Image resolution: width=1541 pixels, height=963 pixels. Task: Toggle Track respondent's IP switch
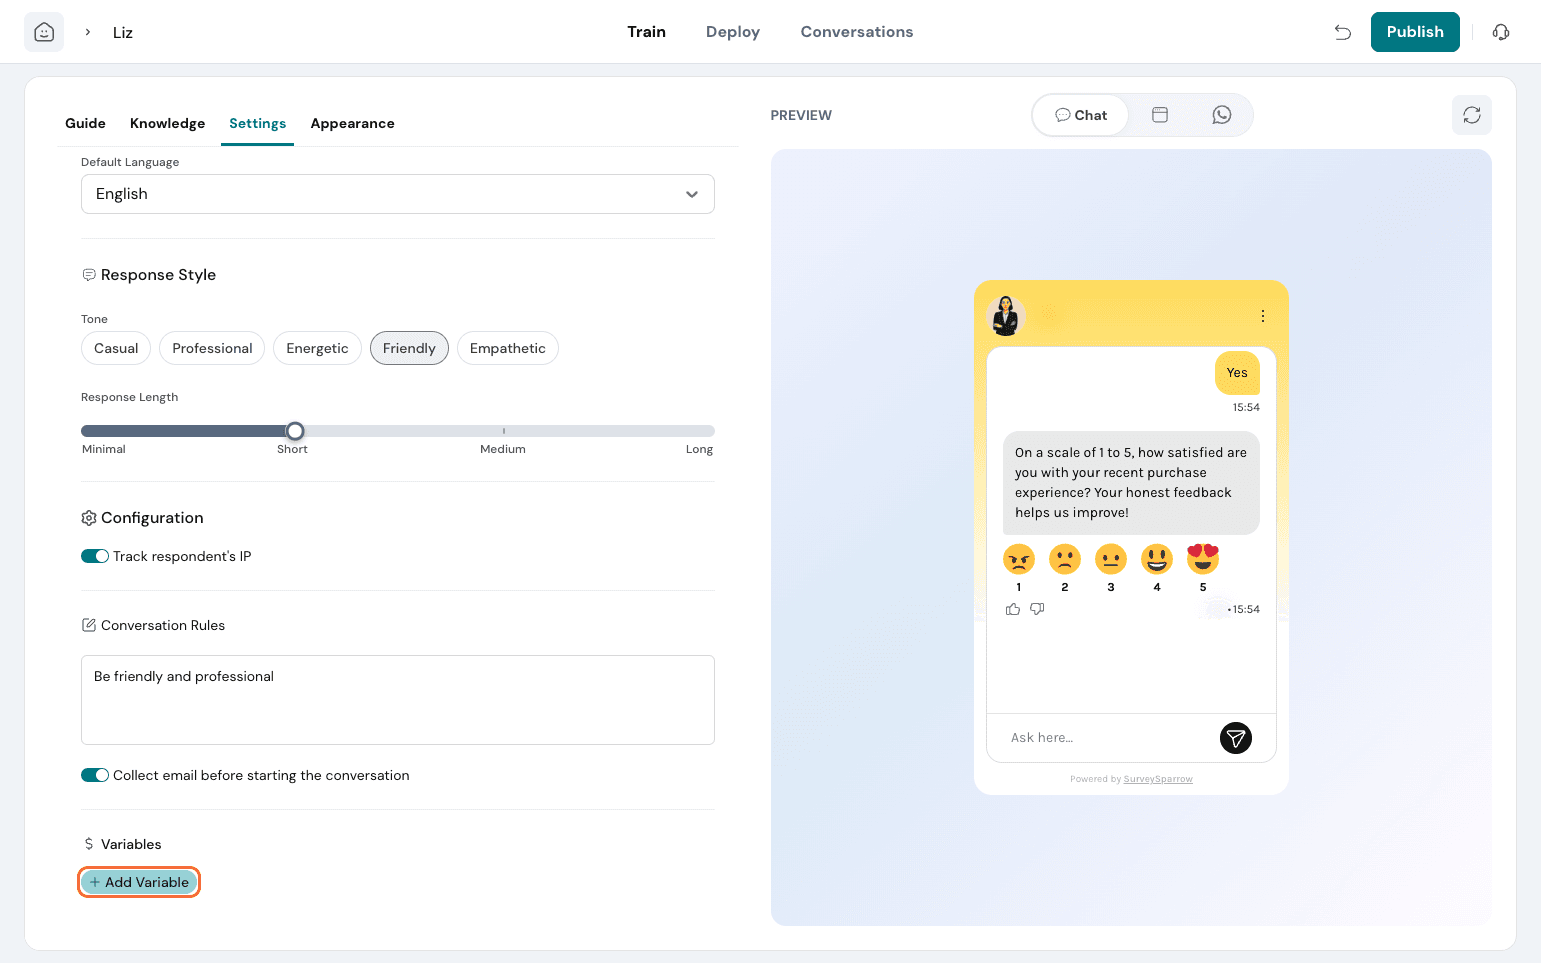tap(95, 556)
